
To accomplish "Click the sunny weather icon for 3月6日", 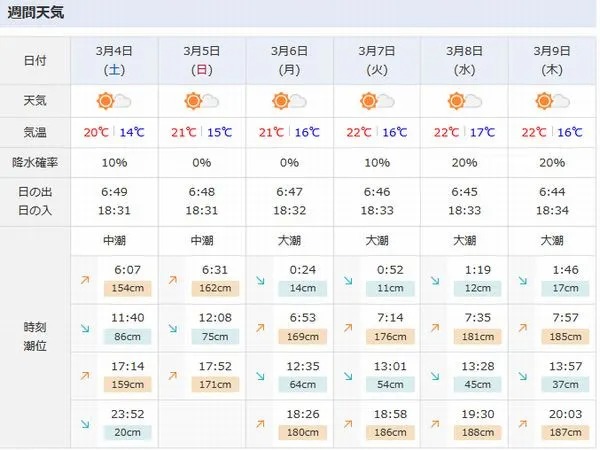I will (x=289, y=101).
